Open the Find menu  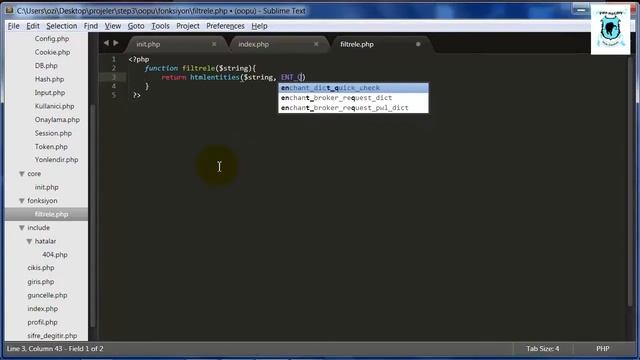pos(91,26)
